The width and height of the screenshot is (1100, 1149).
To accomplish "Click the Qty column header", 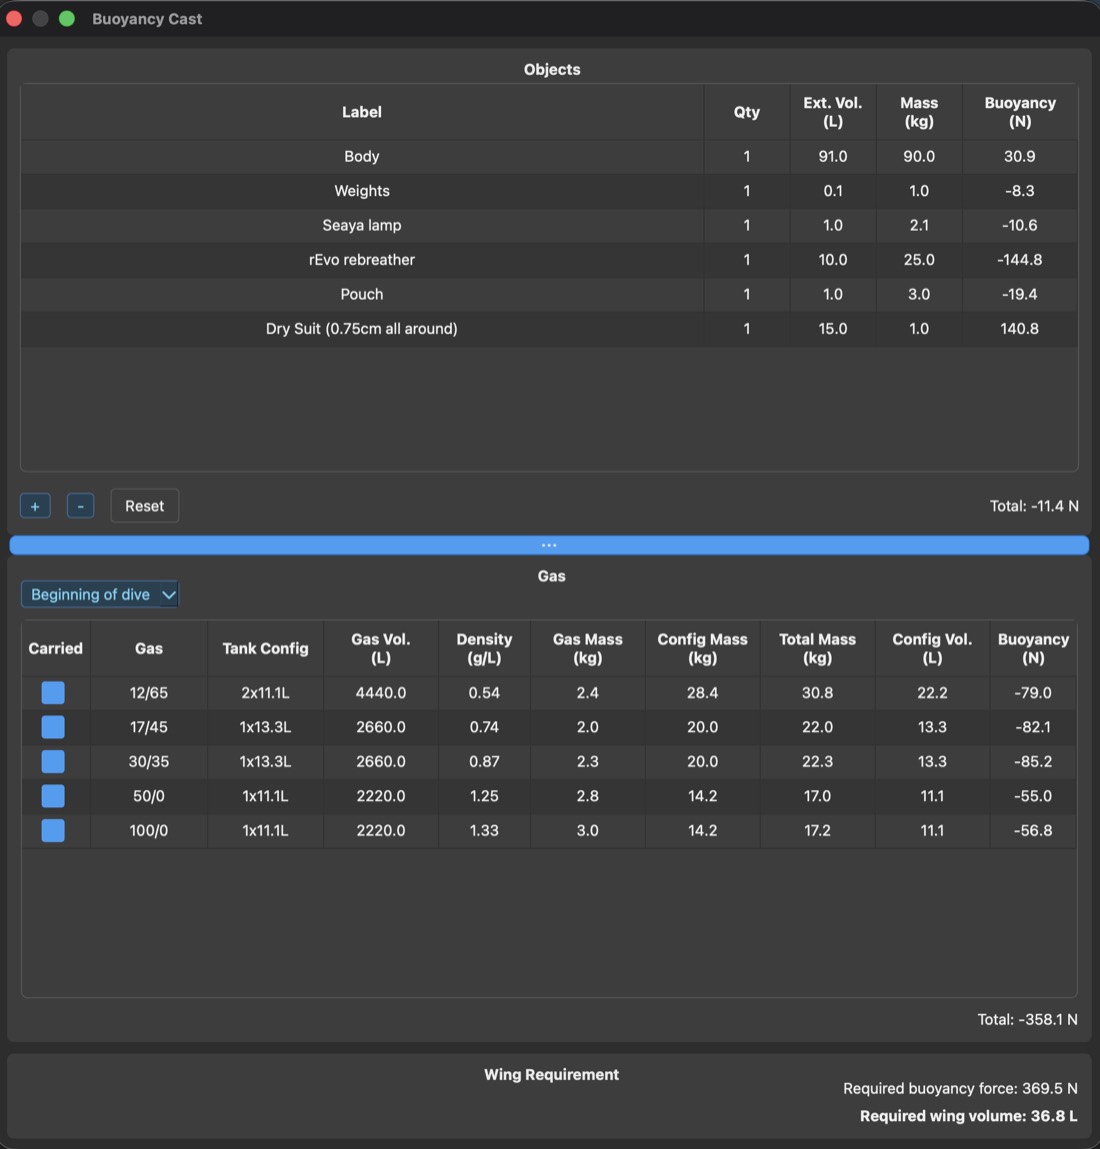I will 747,112.
